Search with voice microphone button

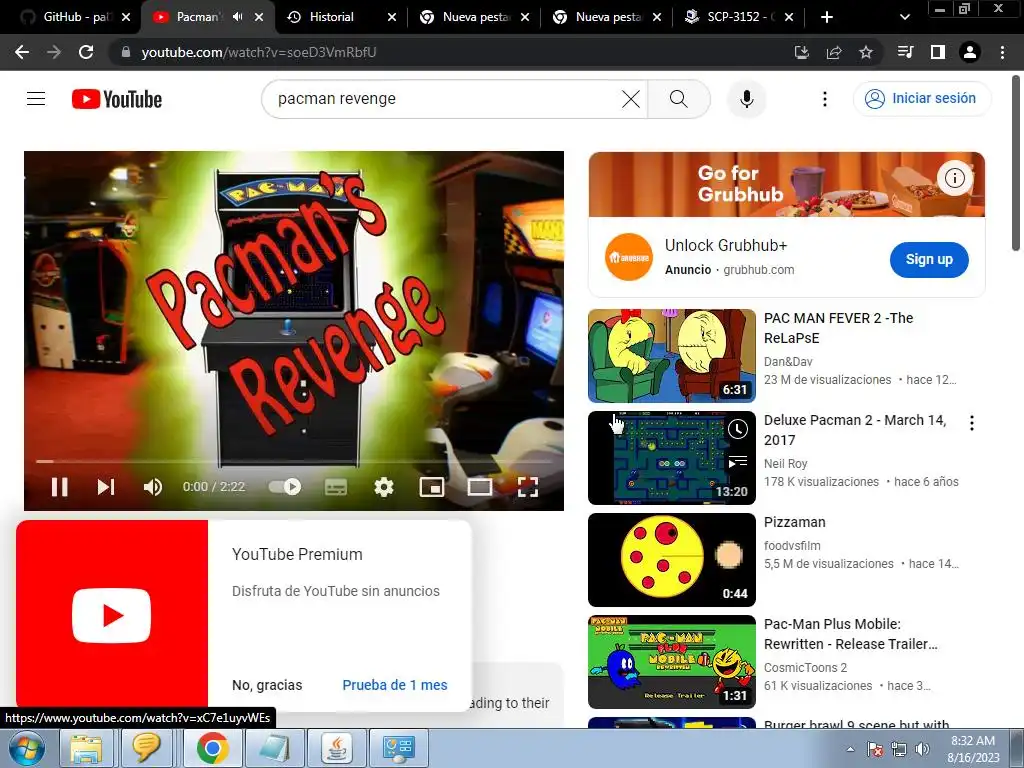(746, 99)
